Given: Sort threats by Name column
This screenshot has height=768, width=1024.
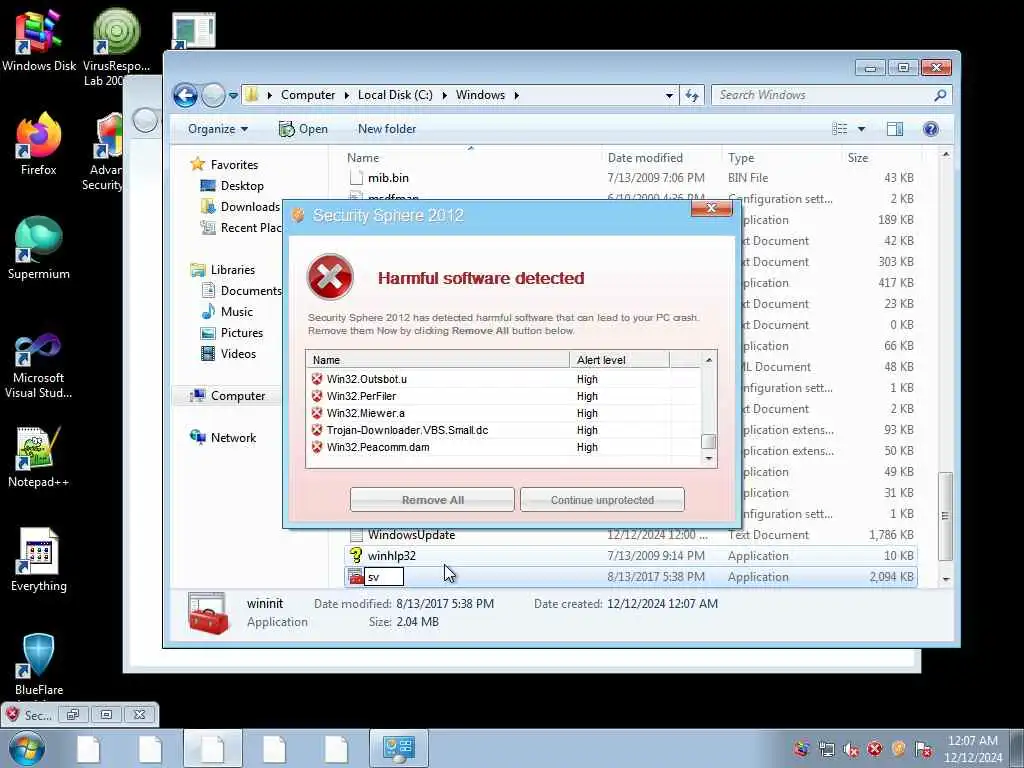Looking at the screenshot, I should tap(438, 360).
